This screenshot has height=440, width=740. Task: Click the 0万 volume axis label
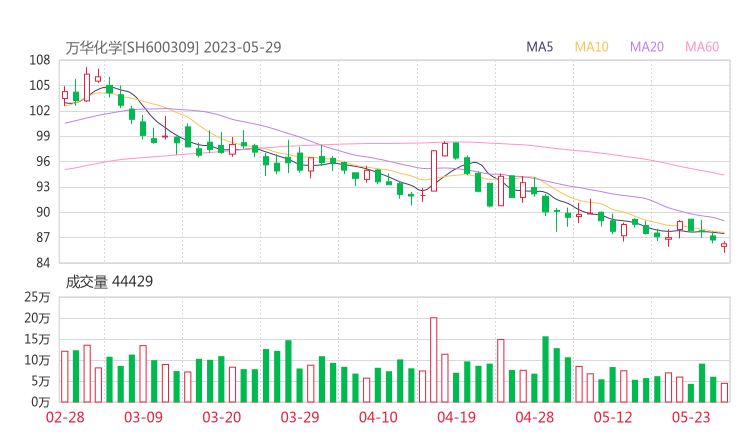41,402
